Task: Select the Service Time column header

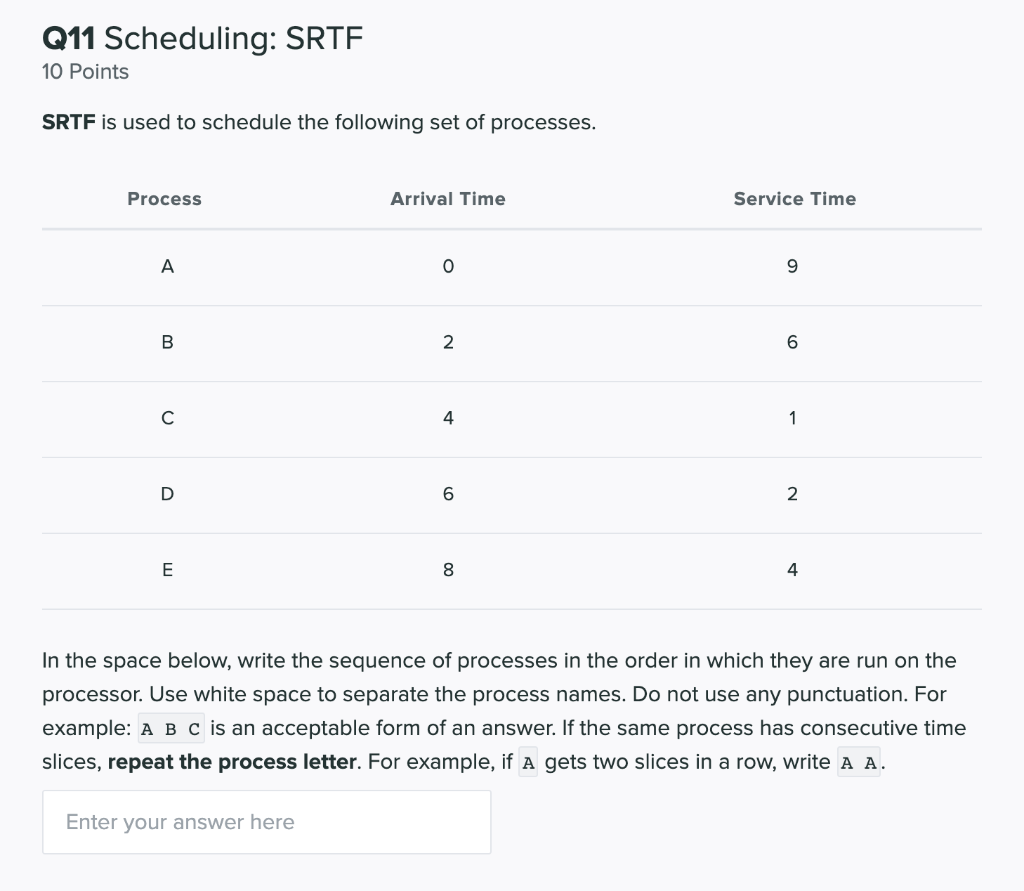Action: [x=794, y=199]
